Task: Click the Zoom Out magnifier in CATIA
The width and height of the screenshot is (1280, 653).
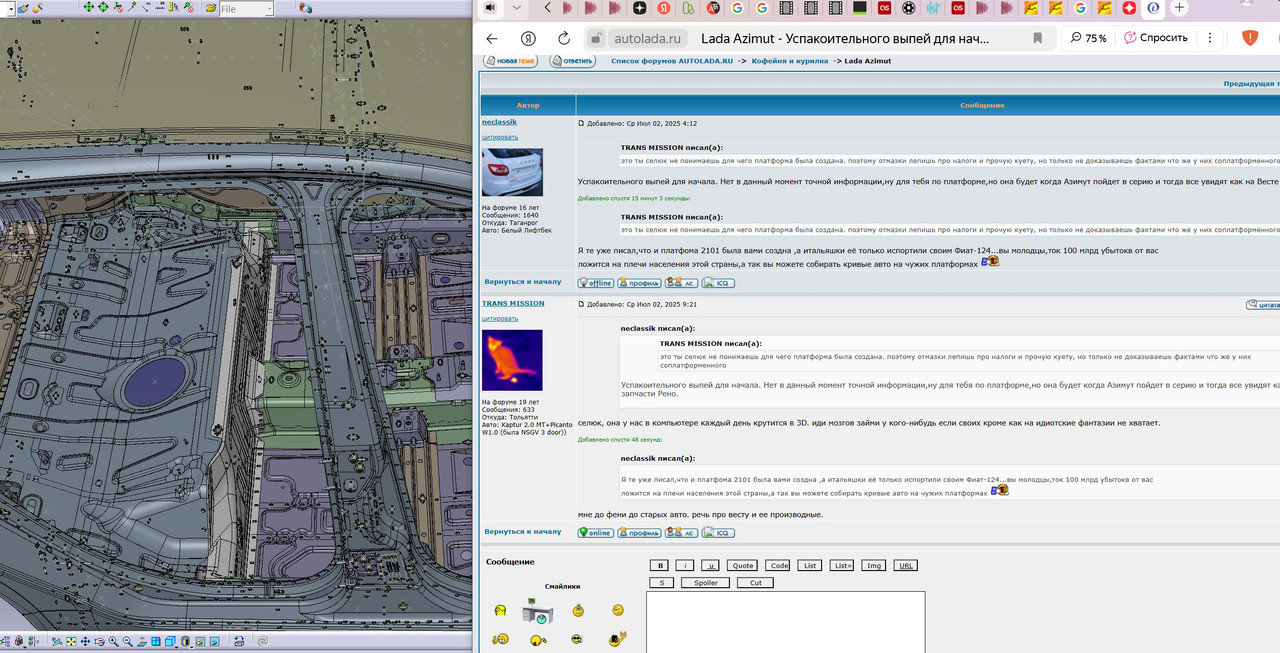Action: coord(128,641)
